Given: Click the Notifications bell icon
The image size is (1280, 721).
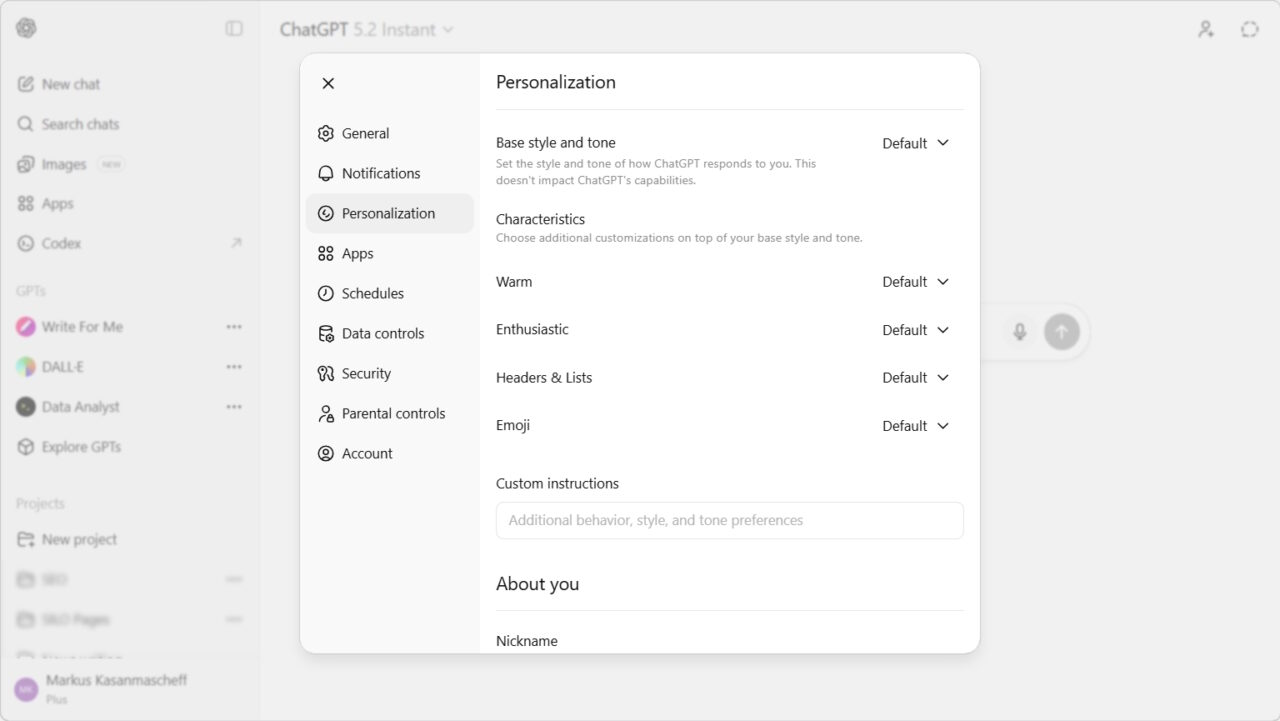Looking at the screenshot, I should click(325, 173).
